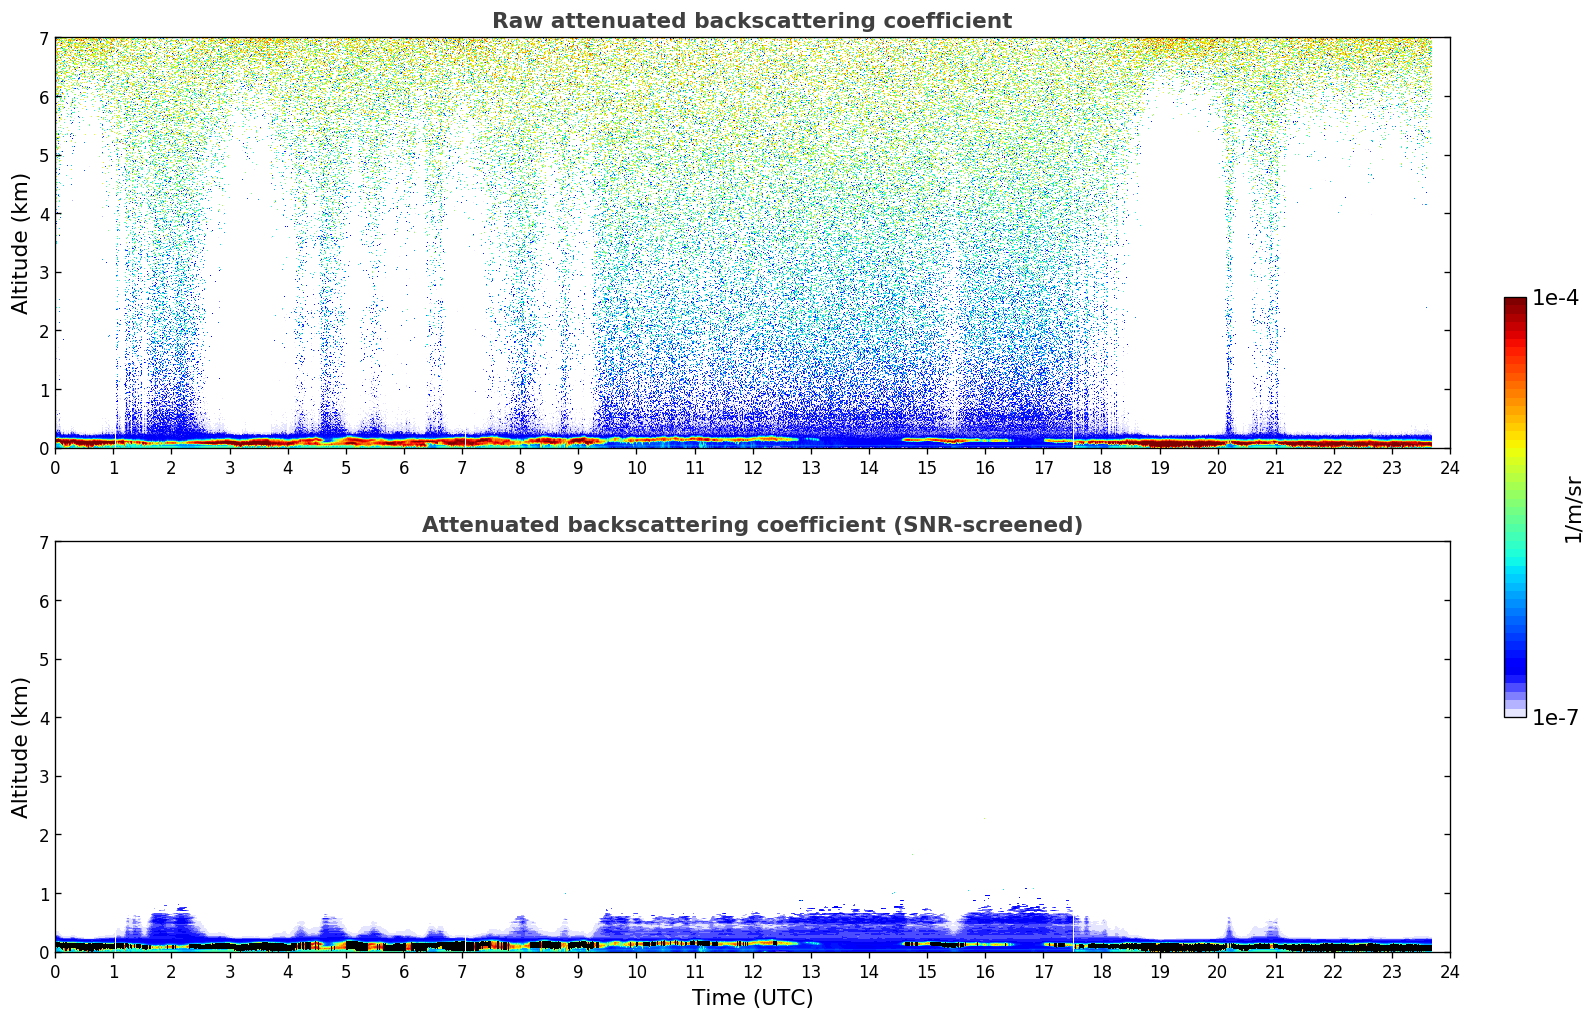Viewport: 1595px width, 1020px height.
Task: Click altitude tick 1 on the top plot
Action: tap(43, 390)
